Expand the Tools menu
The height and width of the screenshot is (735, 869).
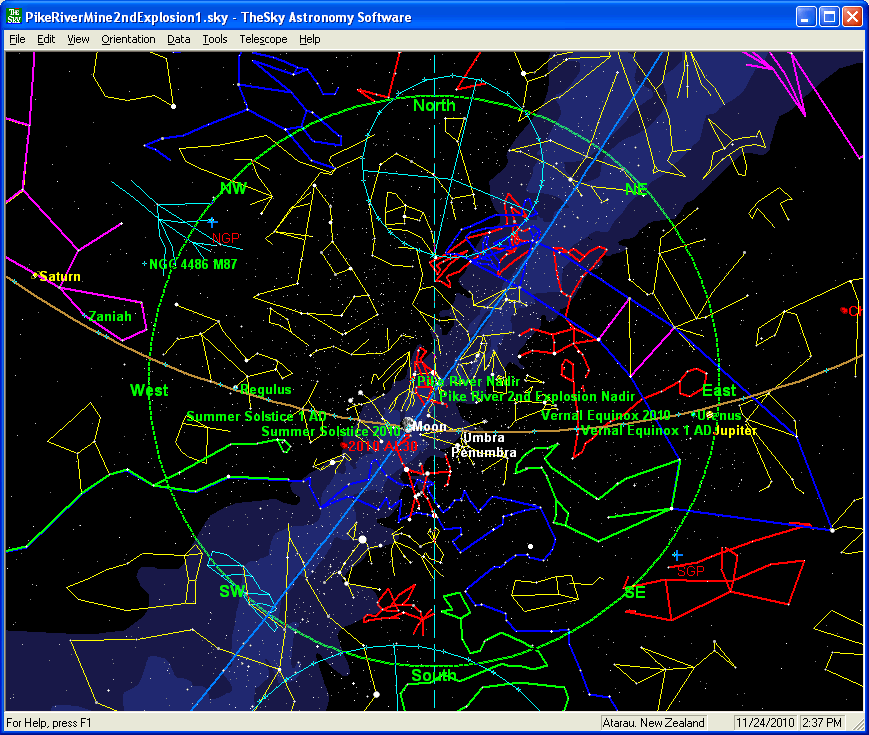214,39
